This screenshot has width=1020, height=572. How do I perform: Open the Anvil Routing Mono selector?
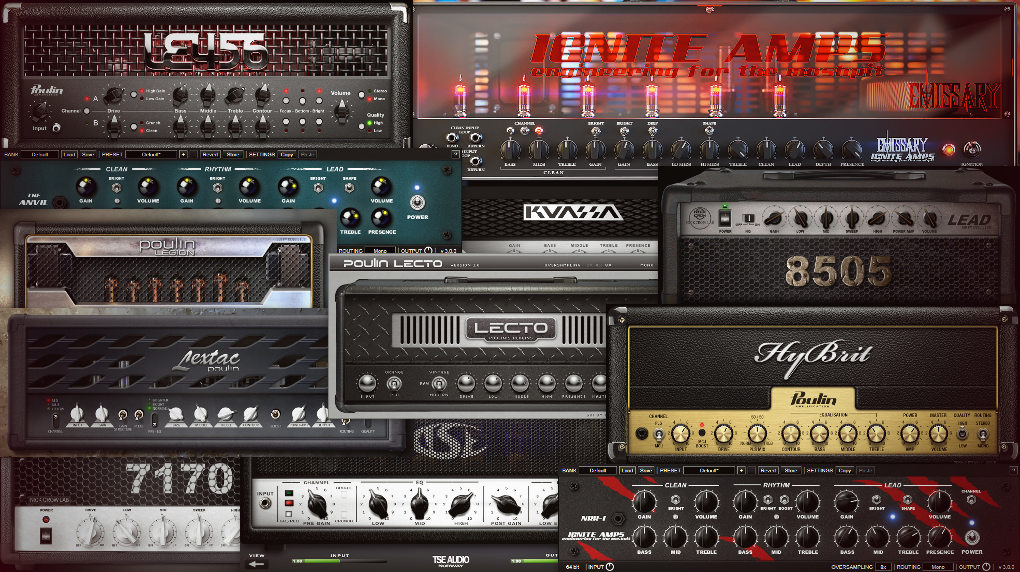(x=380, y=251)
